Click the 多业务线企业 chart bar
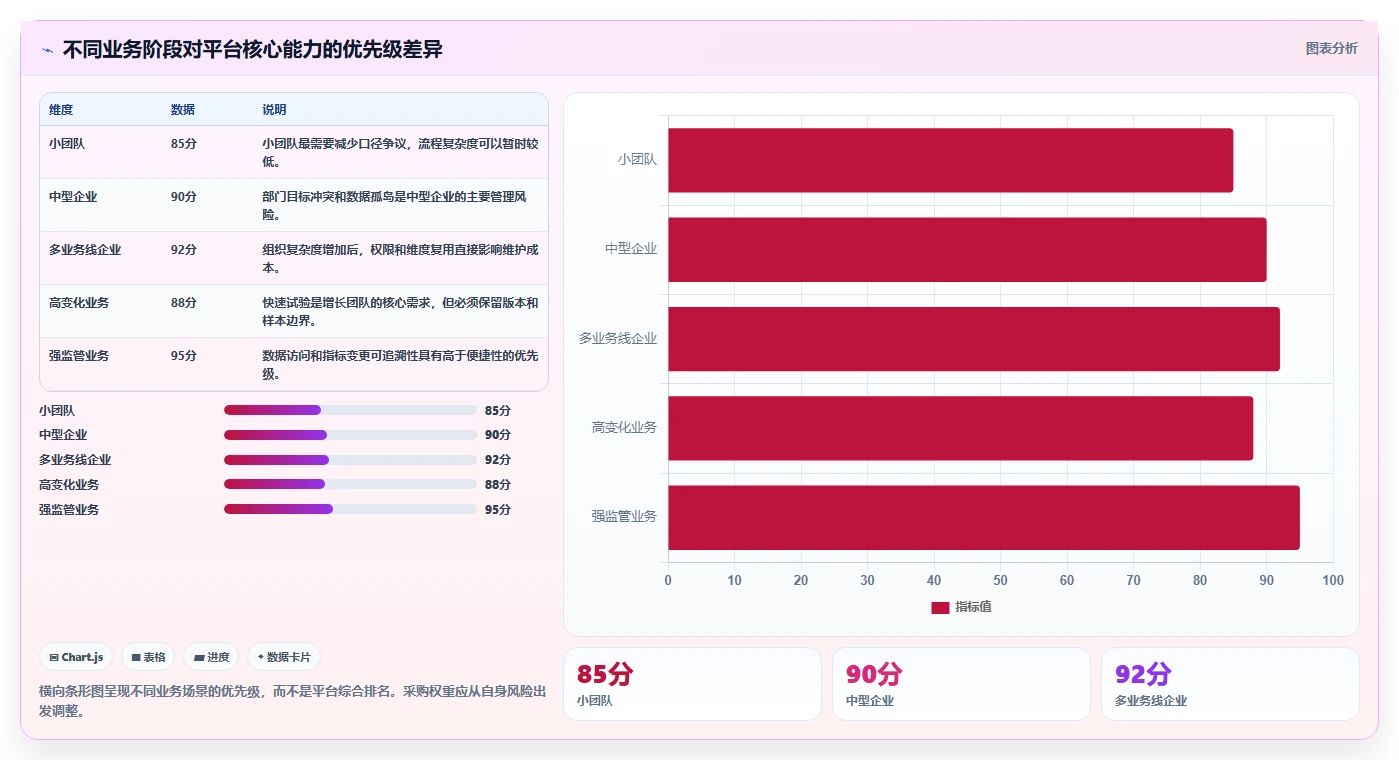 coord(974,339)
